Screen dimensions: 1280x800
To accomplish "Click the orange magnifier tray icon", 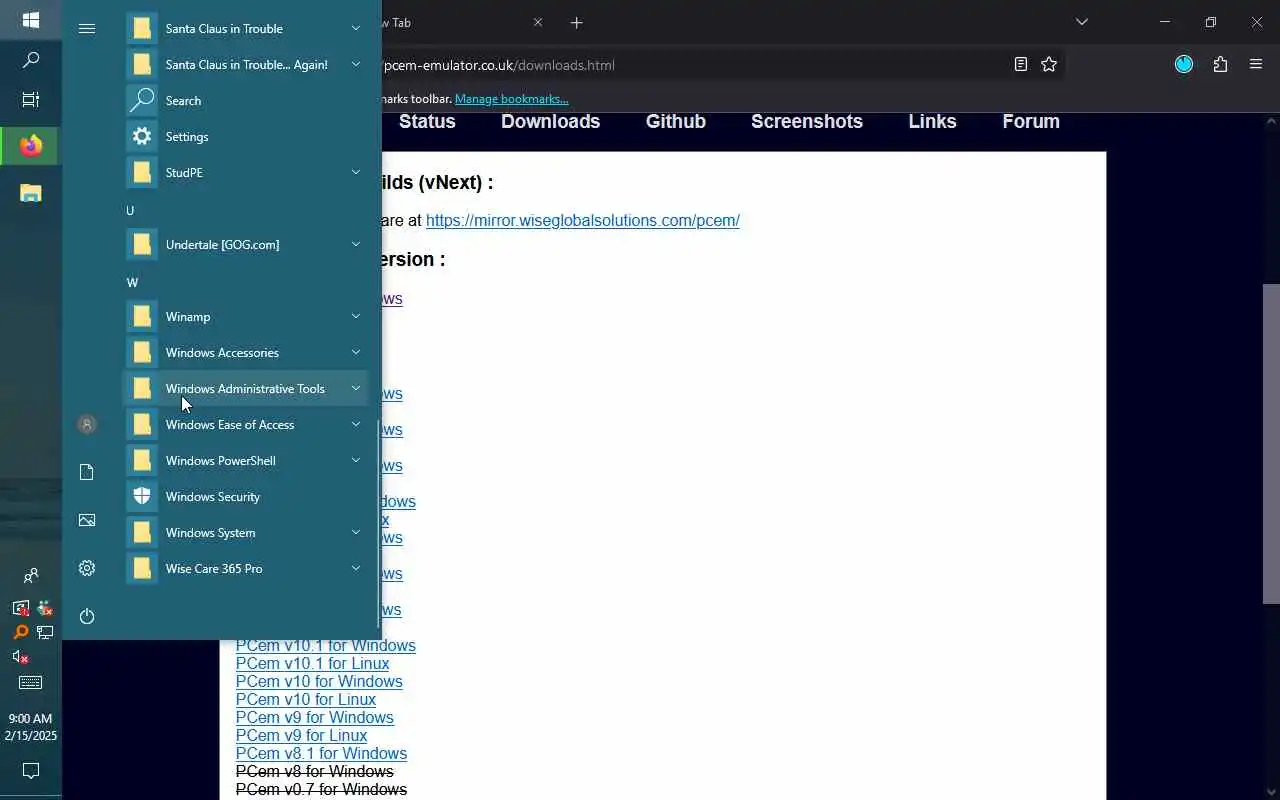I will 20,632.
